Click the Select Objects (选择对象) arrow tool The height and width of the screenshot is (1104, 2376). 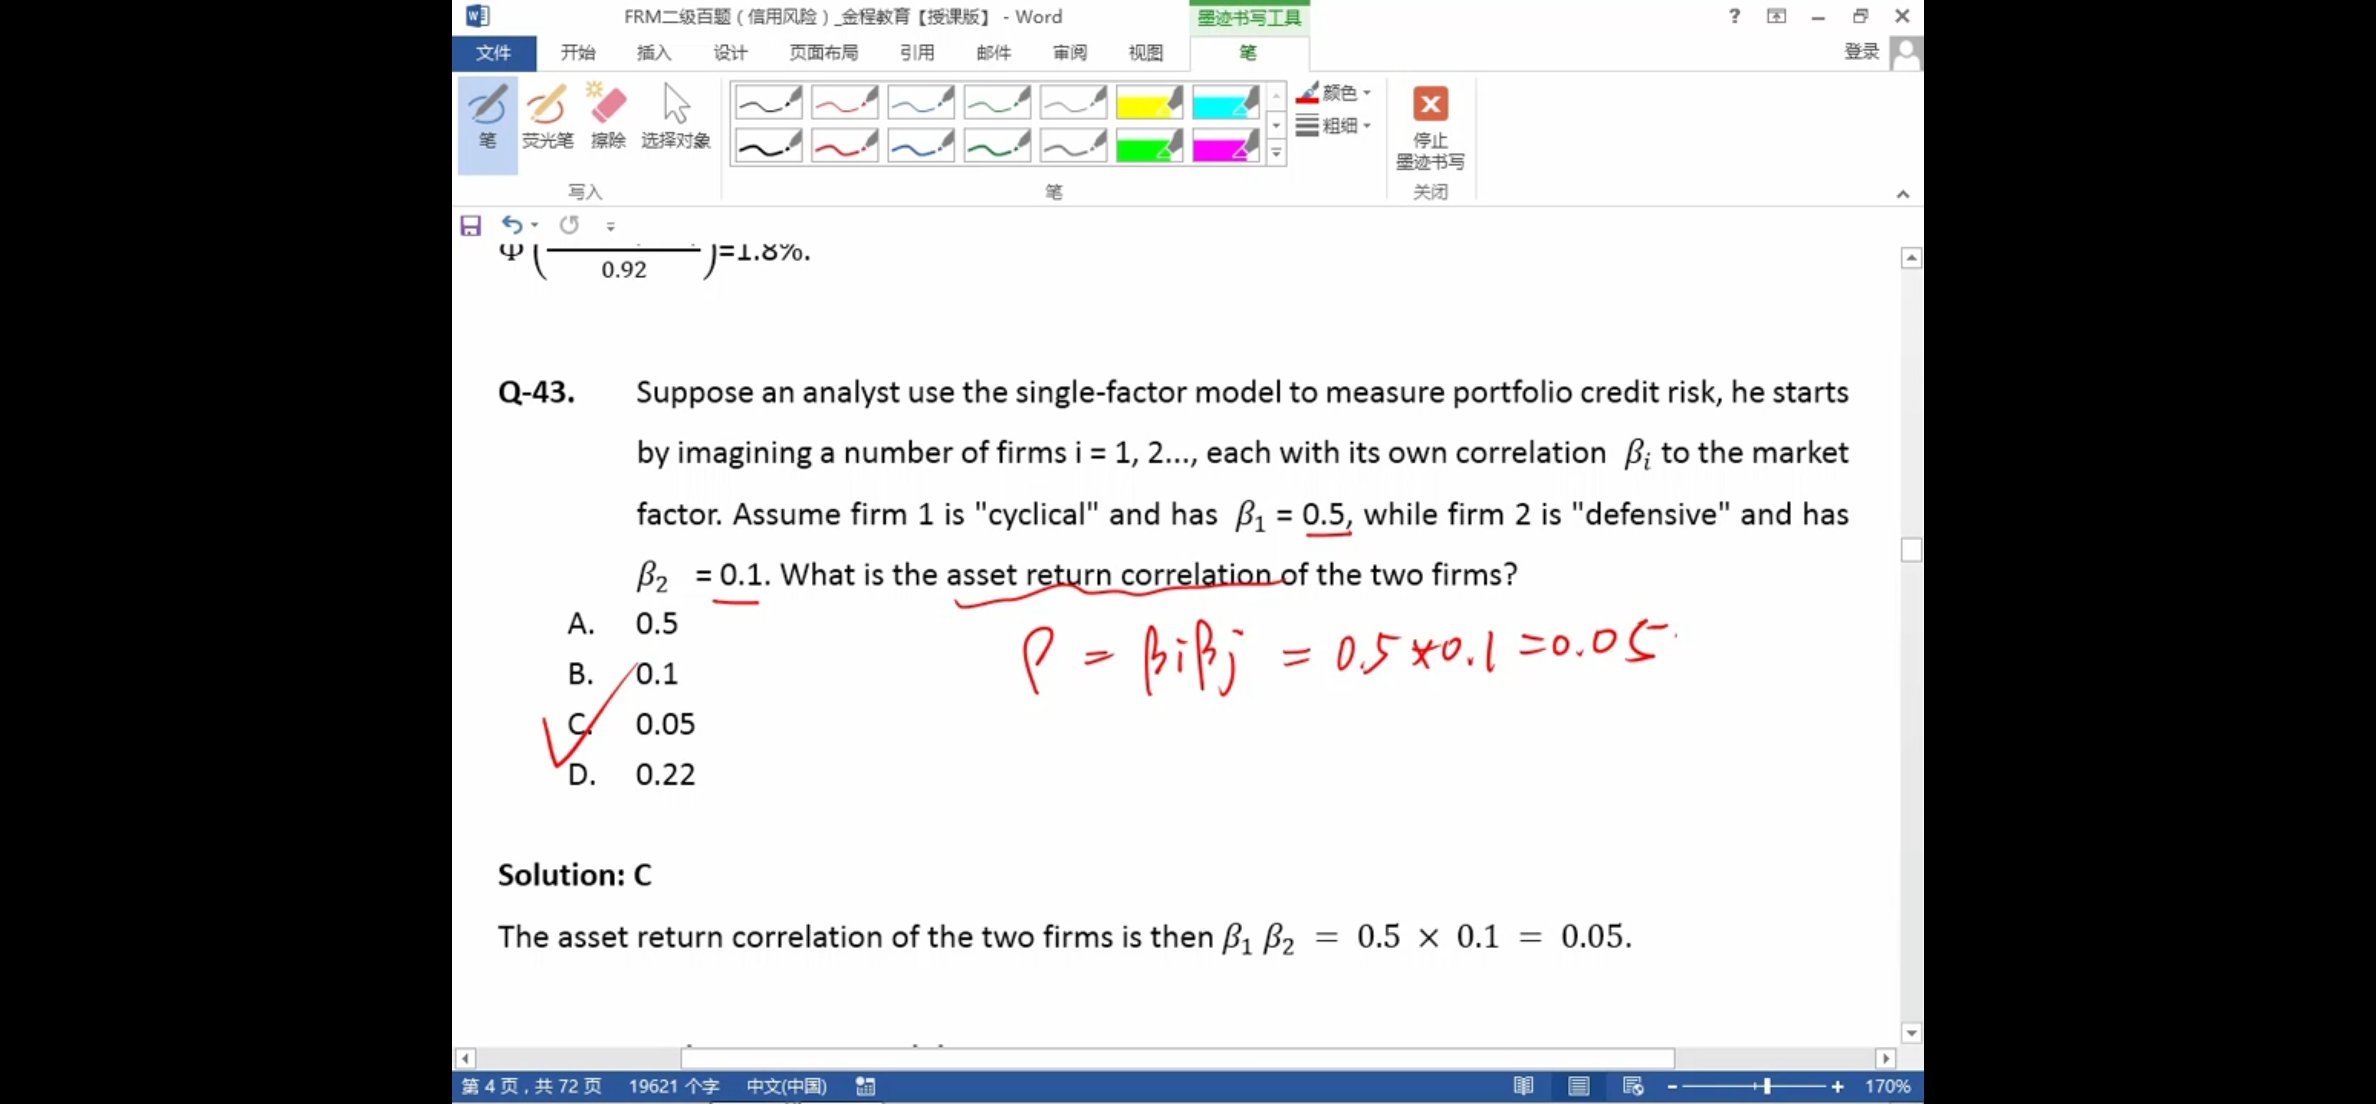coord(676,118)
